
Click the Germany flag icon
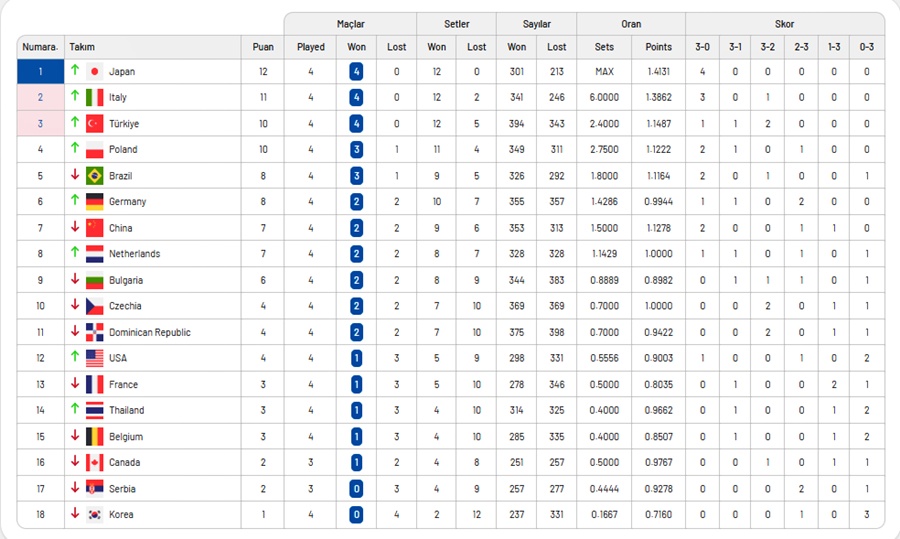point(95,201)
